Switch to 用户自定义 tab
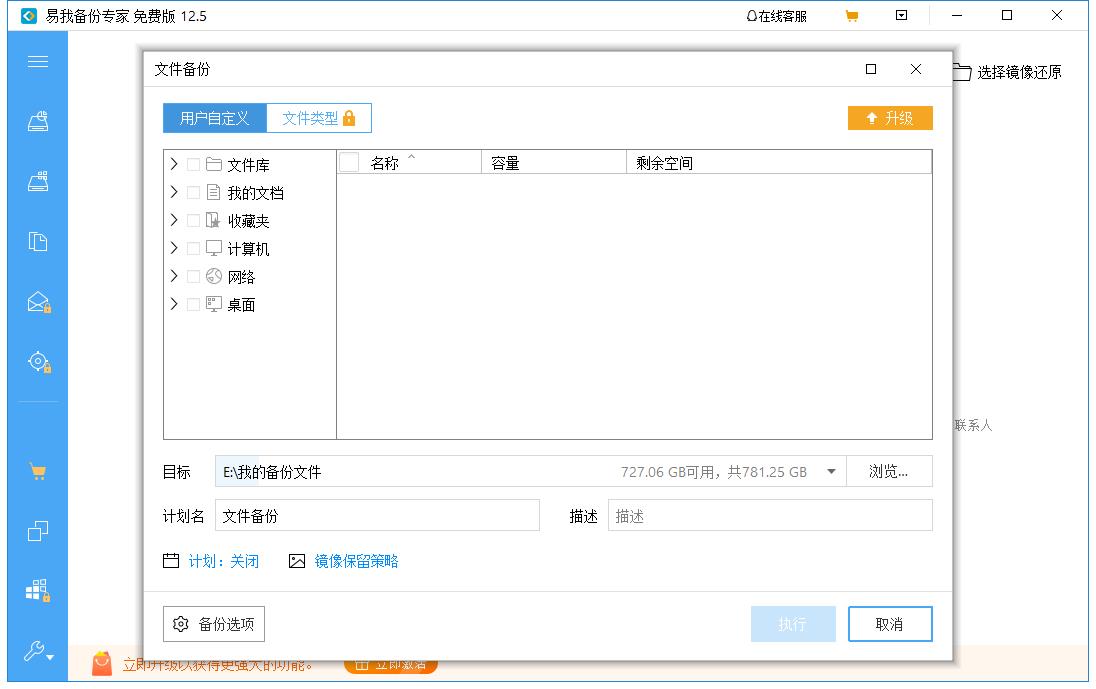Screen dimensions: 1096x689 point(215,118)
